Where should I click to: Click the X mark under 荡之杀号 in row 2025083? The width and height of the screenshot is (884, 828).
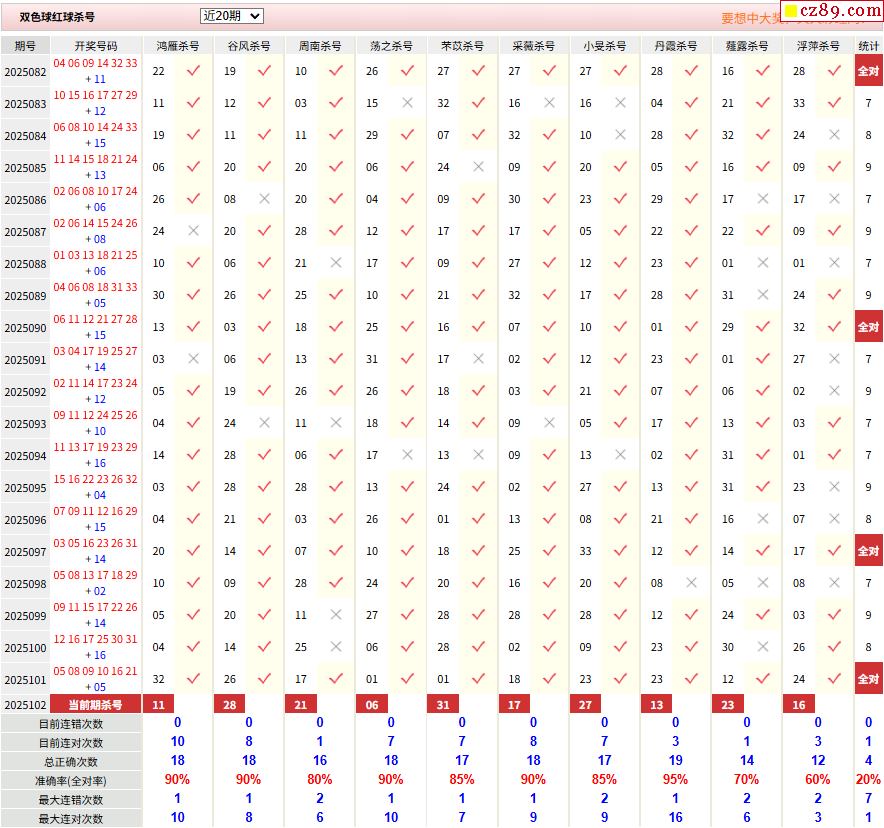(408, 103)
